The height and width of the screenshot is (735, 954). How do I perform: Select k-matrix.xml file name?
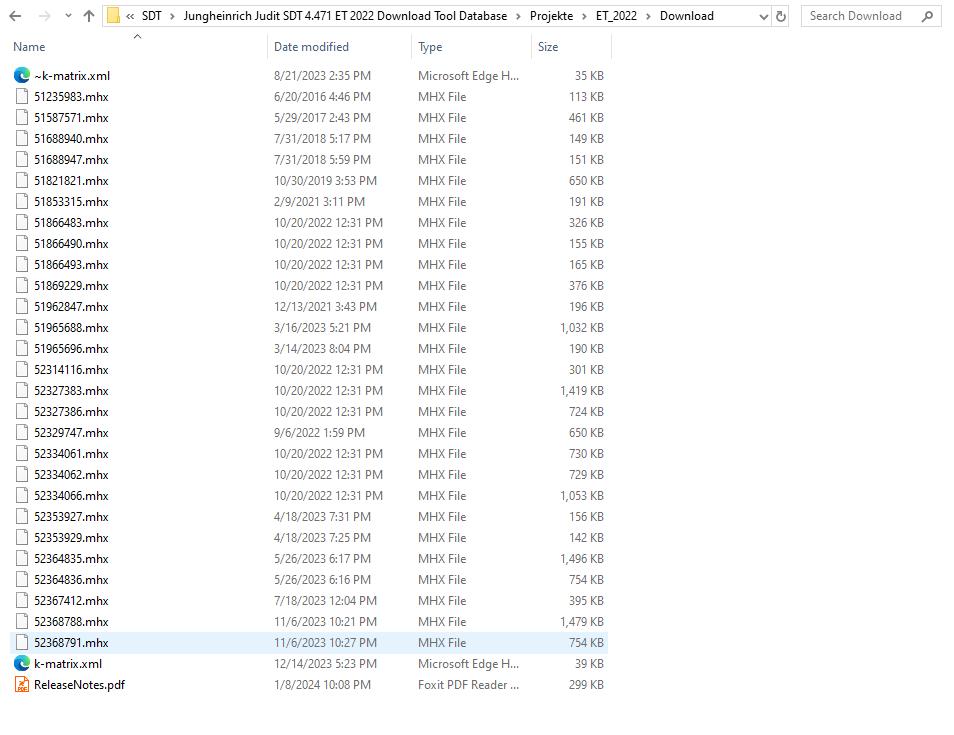coord(68,664)
